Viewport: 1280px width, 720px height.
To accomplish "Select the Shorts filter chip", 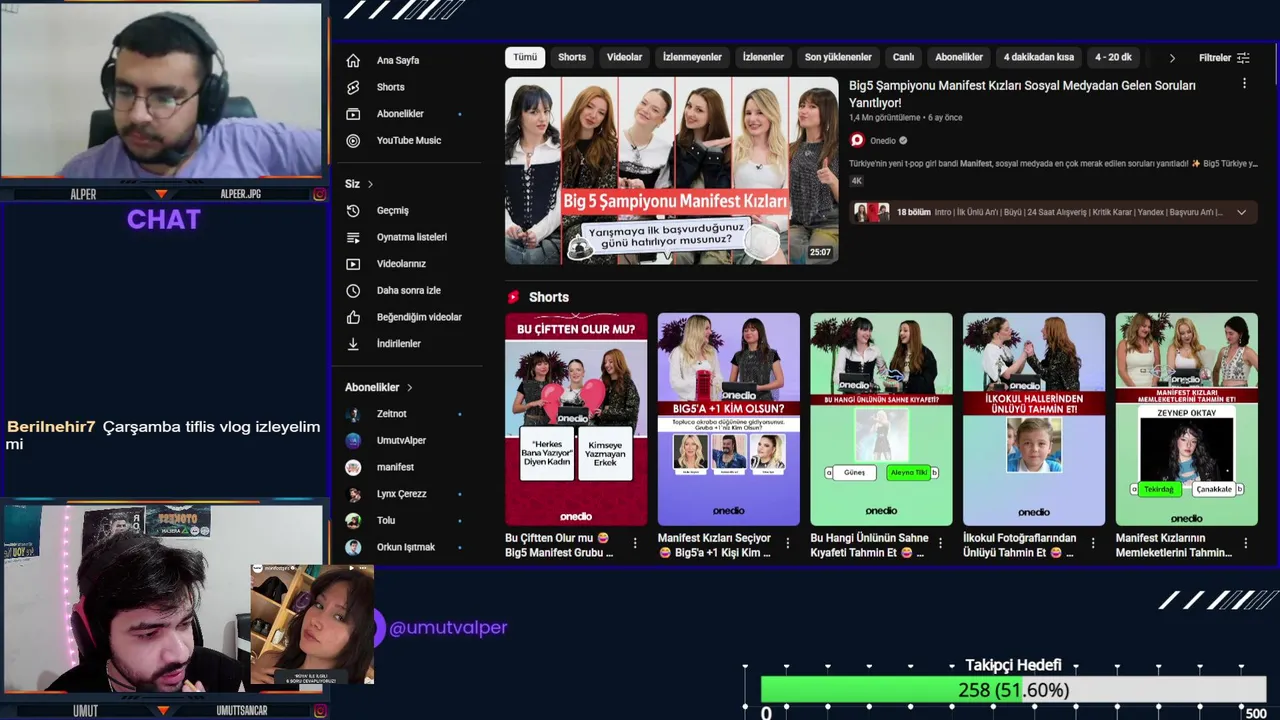I will pos(572,57).
